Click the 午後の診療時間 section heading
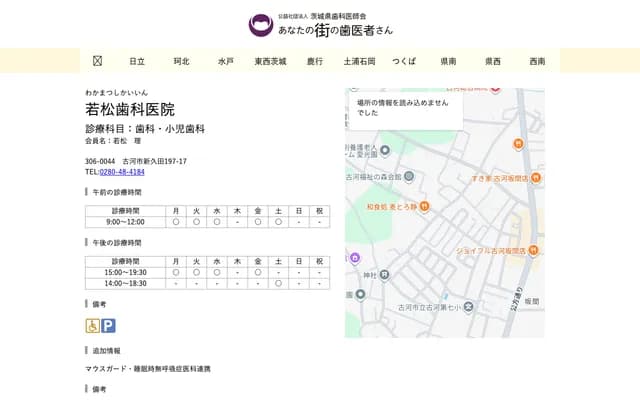640x400 pixels. [117, 243]
